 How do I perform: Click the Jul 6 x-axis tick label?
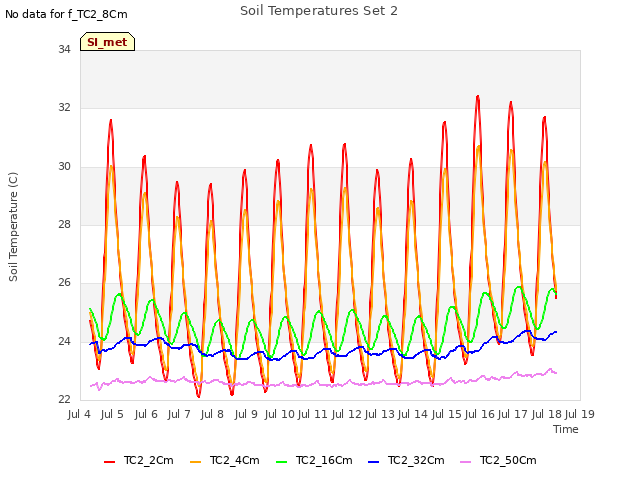click(146, 414)
